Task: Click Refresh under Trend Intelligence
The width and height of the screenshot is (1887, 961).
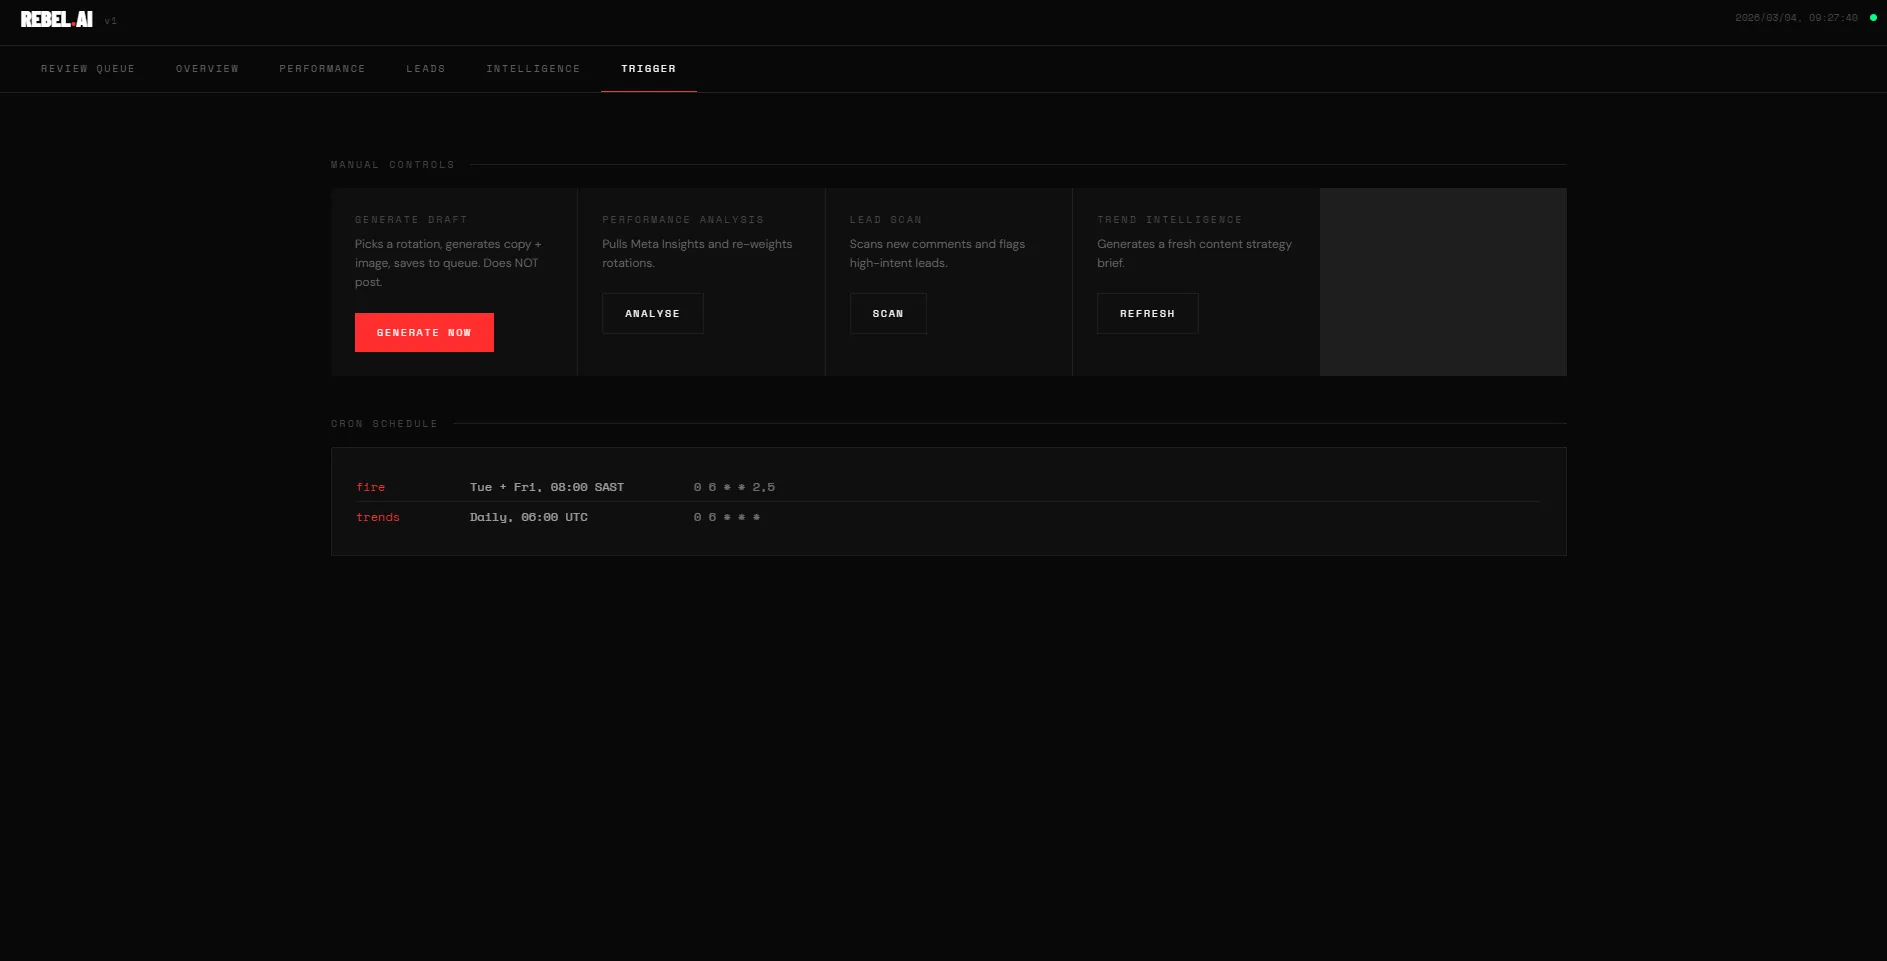Action: (1147, 313)
